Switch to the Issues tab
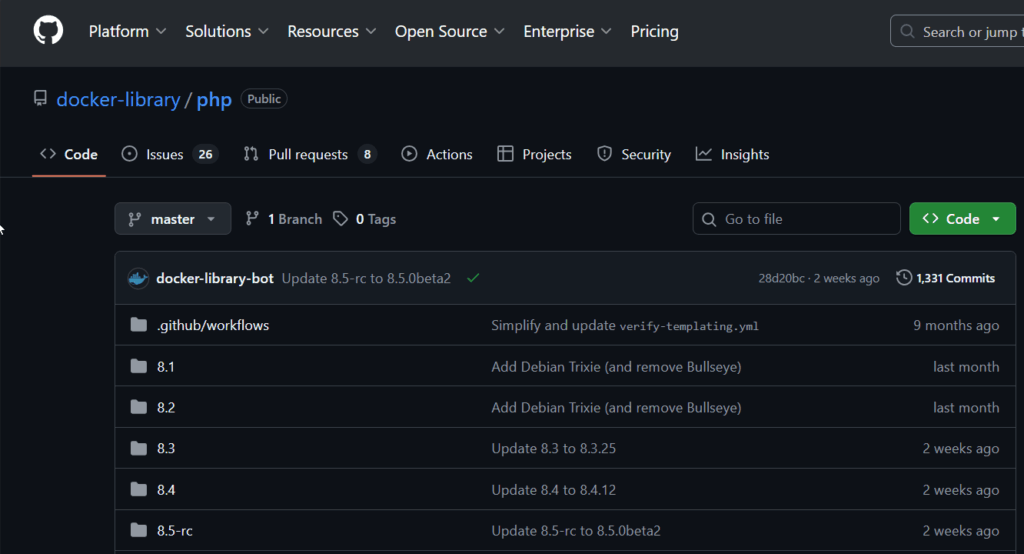Image resolution: width=1024 pixels, height=554 pixels. coord(165,155)
